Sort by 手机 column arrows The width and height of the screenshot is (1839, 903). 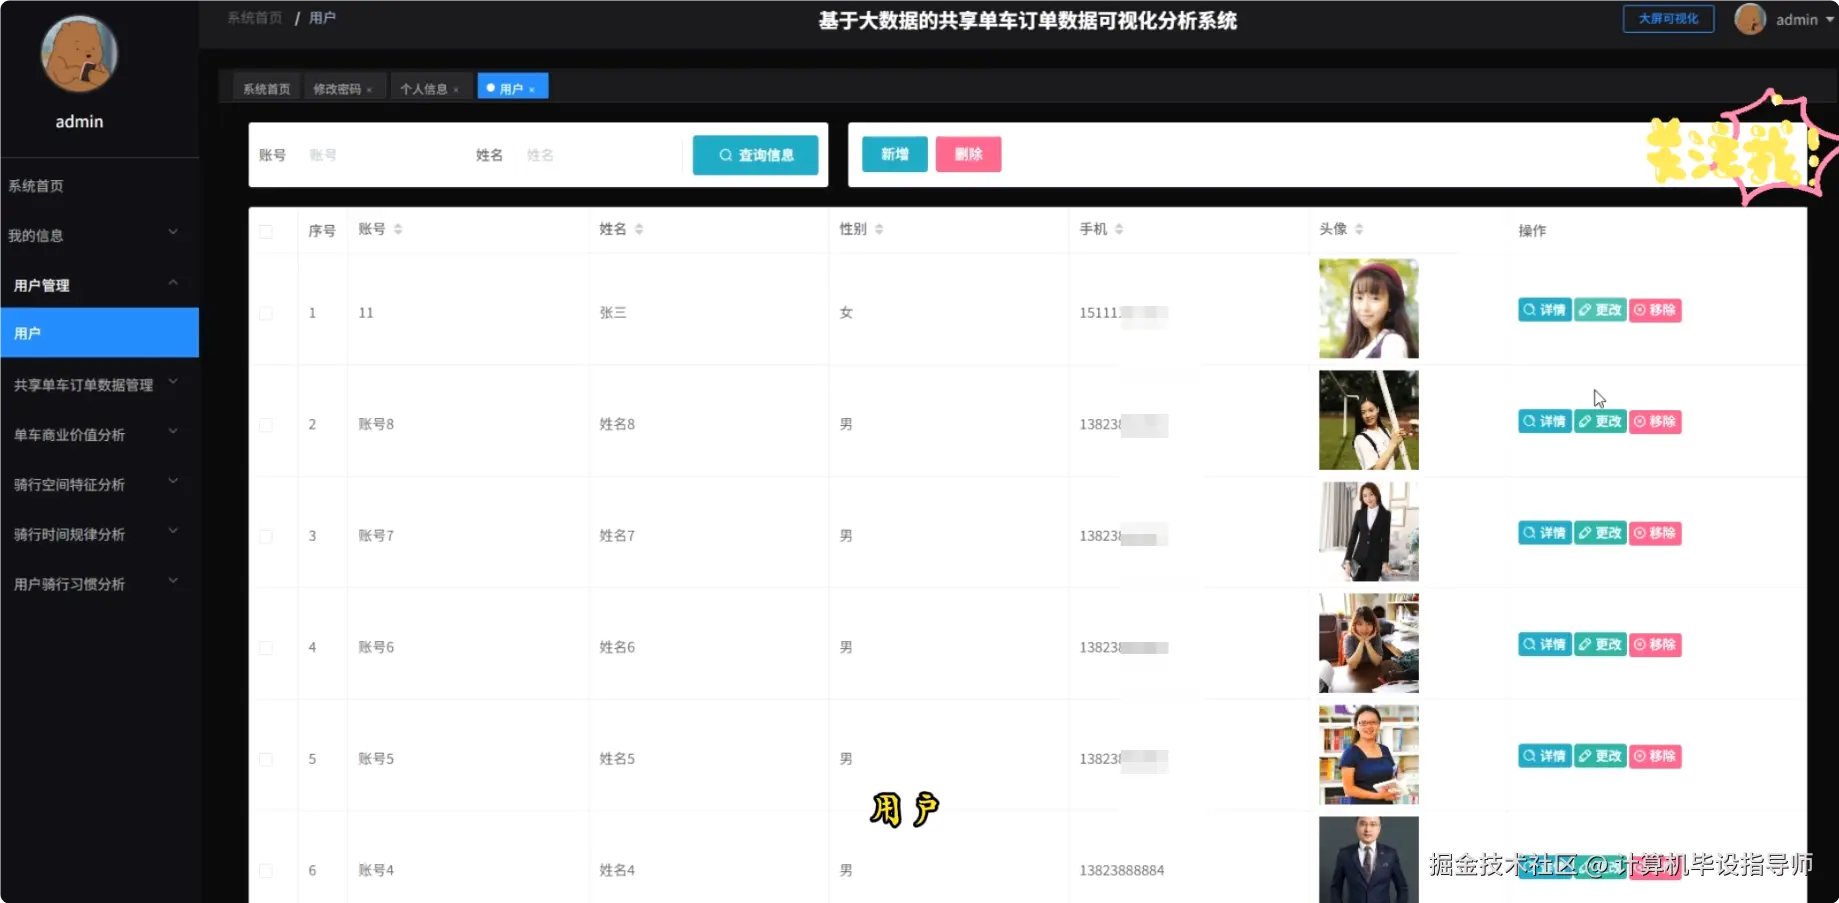[1119, 229]
